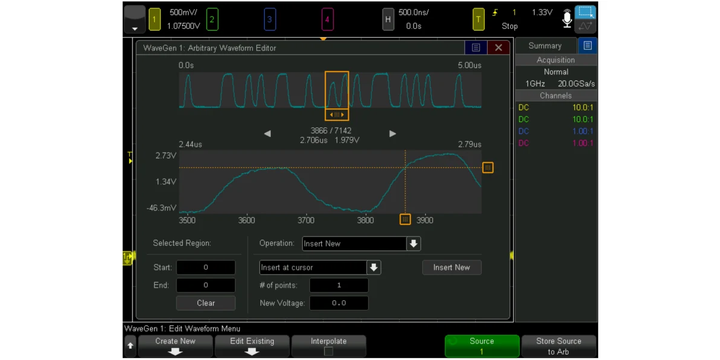
Task: Open the sidebar list icon next to Summary
Action: click(588, 45)
